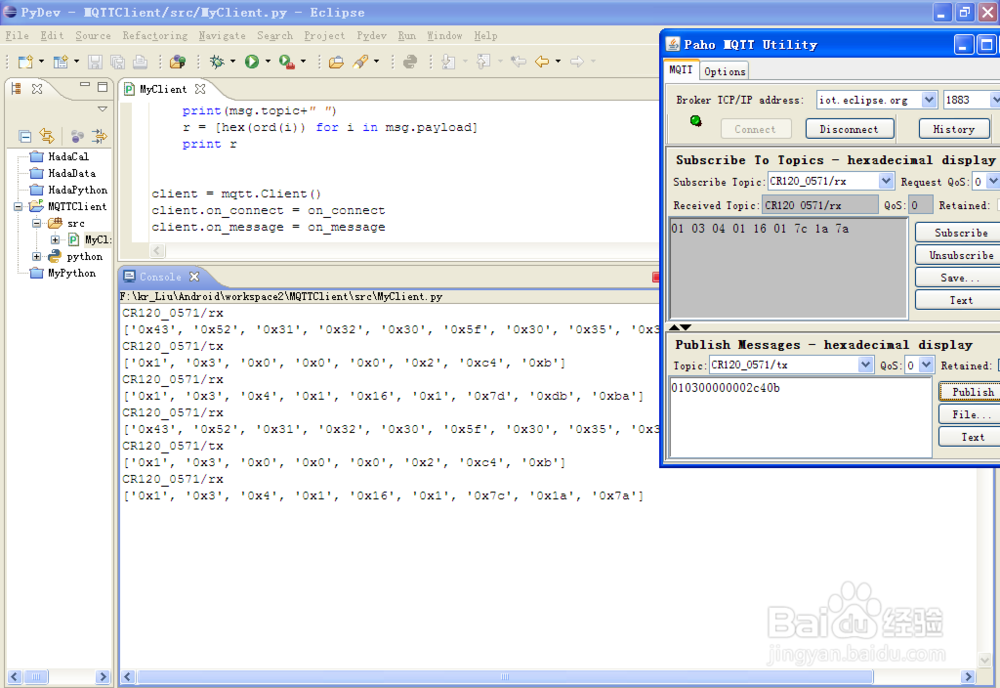The image size is (1000, 688).
Task: Click the Package Explorer view tab icon
Action: (x=17, y=89)
